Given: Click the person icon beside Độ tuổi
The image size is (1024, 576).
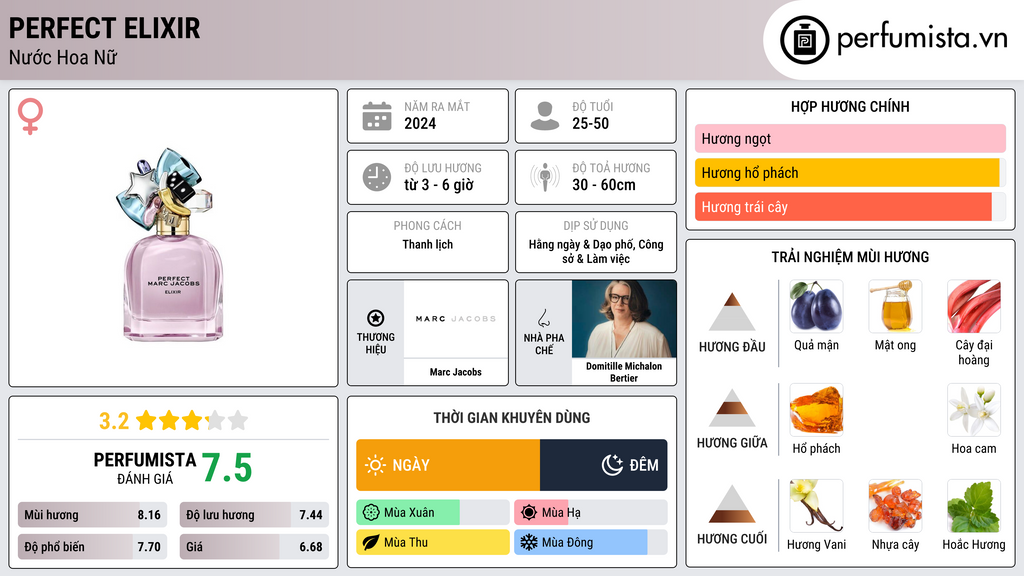Looking at the screenshot, I should point(545,116).
